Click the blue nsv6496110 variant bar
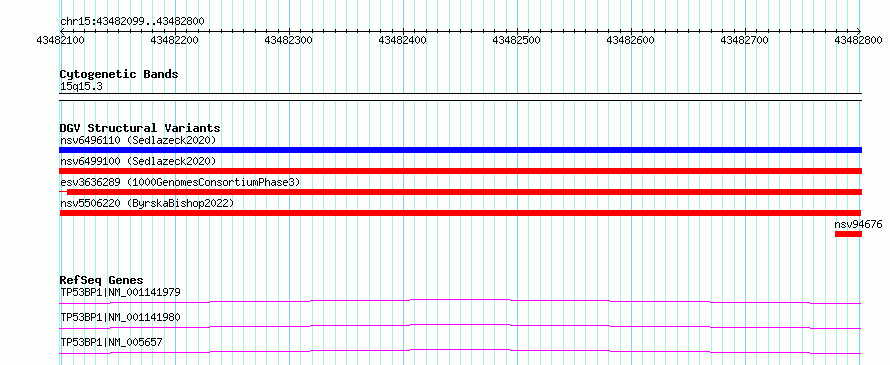Viewport: 890px width, 365px height. tap(460, 150)
